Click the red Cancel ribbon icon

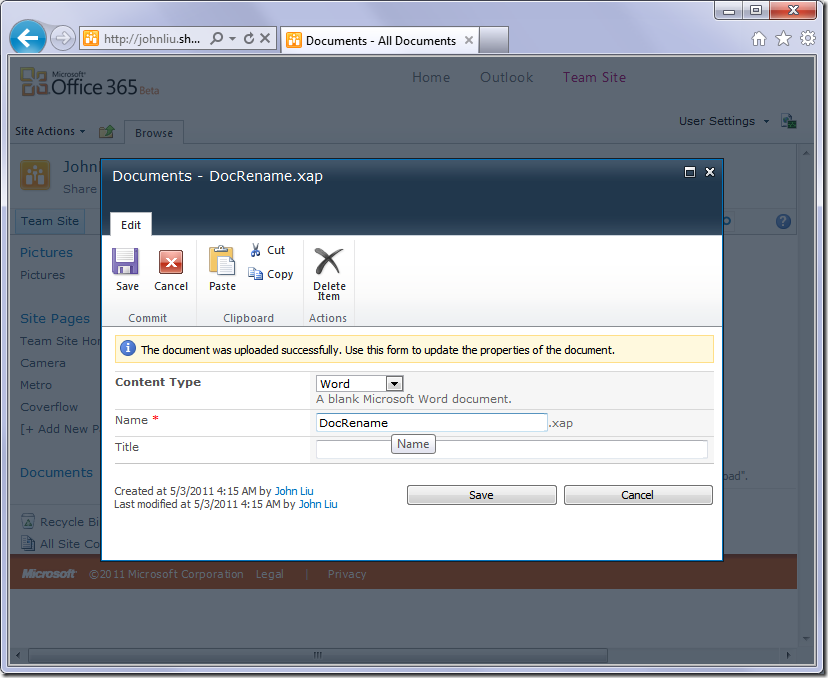point(171,263)
